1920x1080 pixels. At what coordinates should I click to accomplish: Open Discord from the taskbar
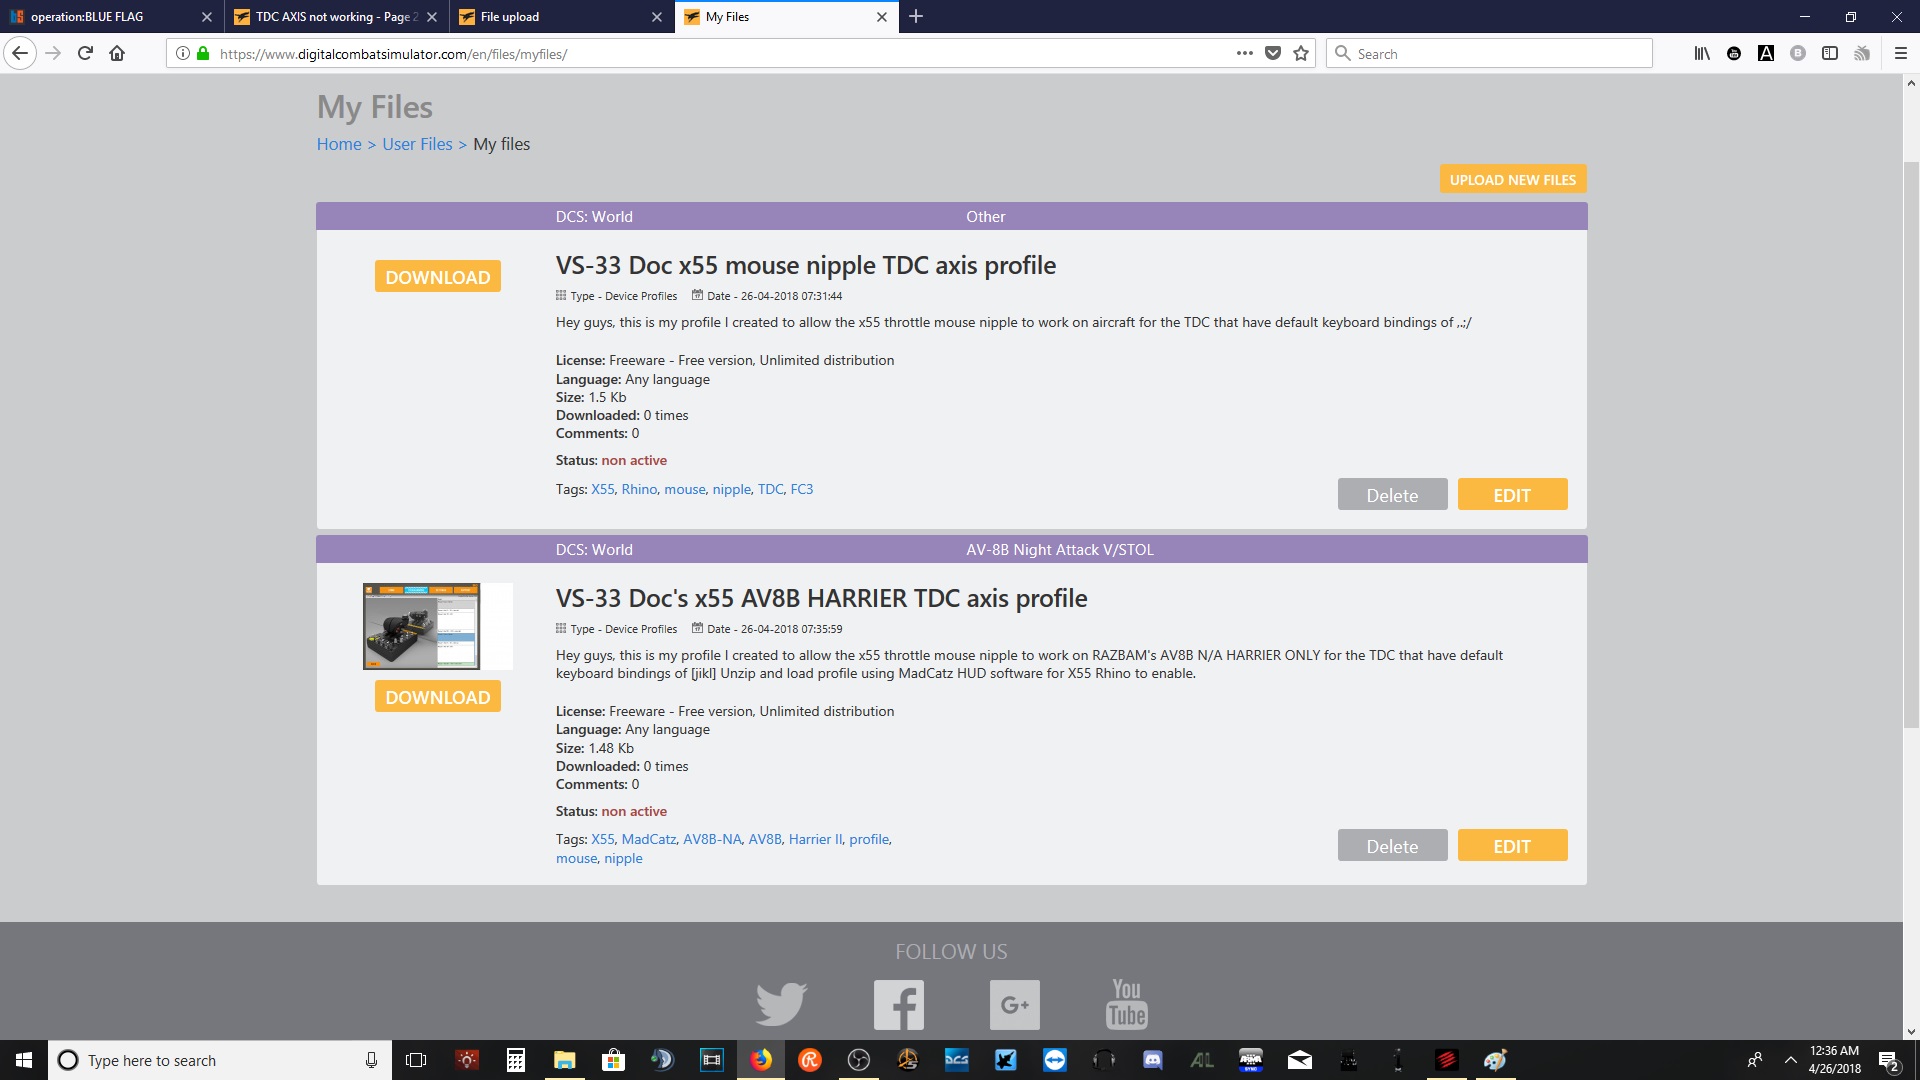[1153, 1060]
